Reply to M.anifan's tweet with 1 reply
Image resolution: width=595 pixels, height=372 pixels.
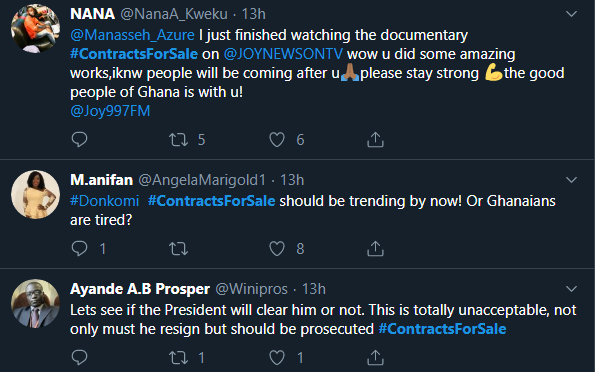pyautogui.click(x=79, y=249)
